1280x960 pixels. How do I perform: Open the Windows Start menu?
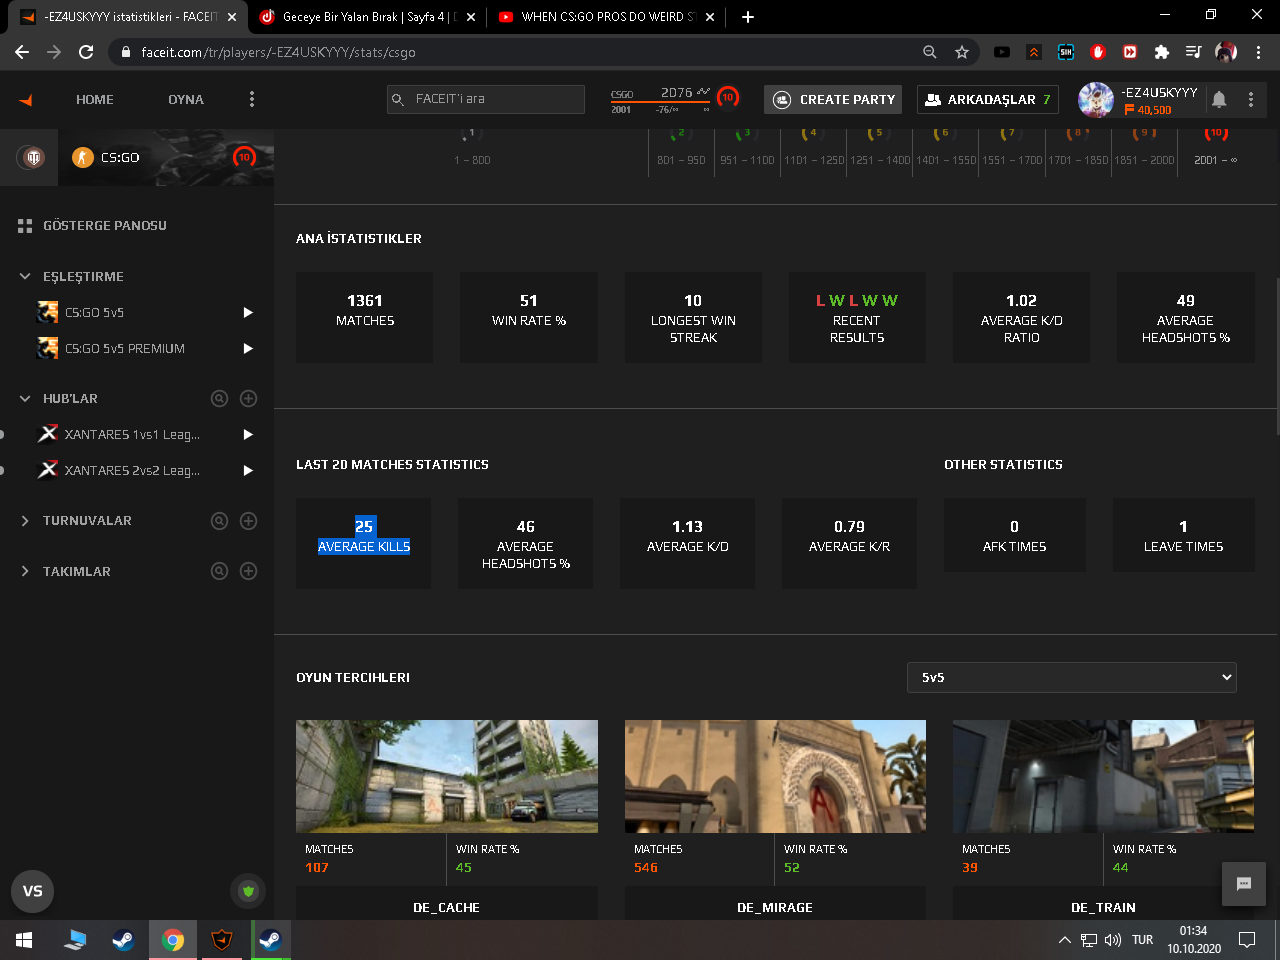click(x=24, y=940)
